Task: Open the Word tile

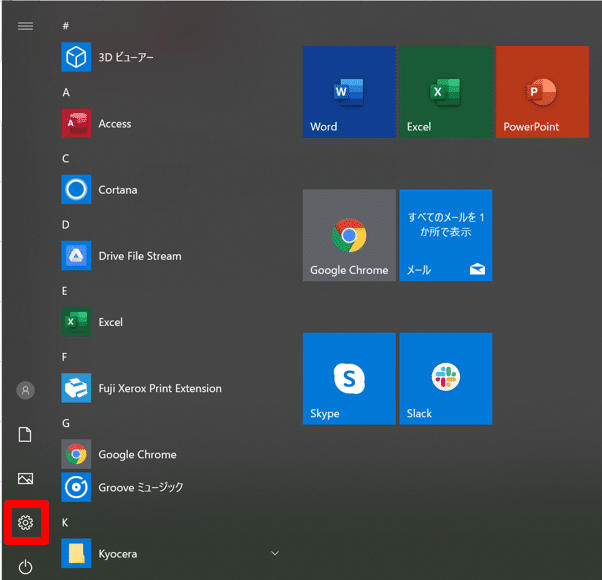Action: 349,92
